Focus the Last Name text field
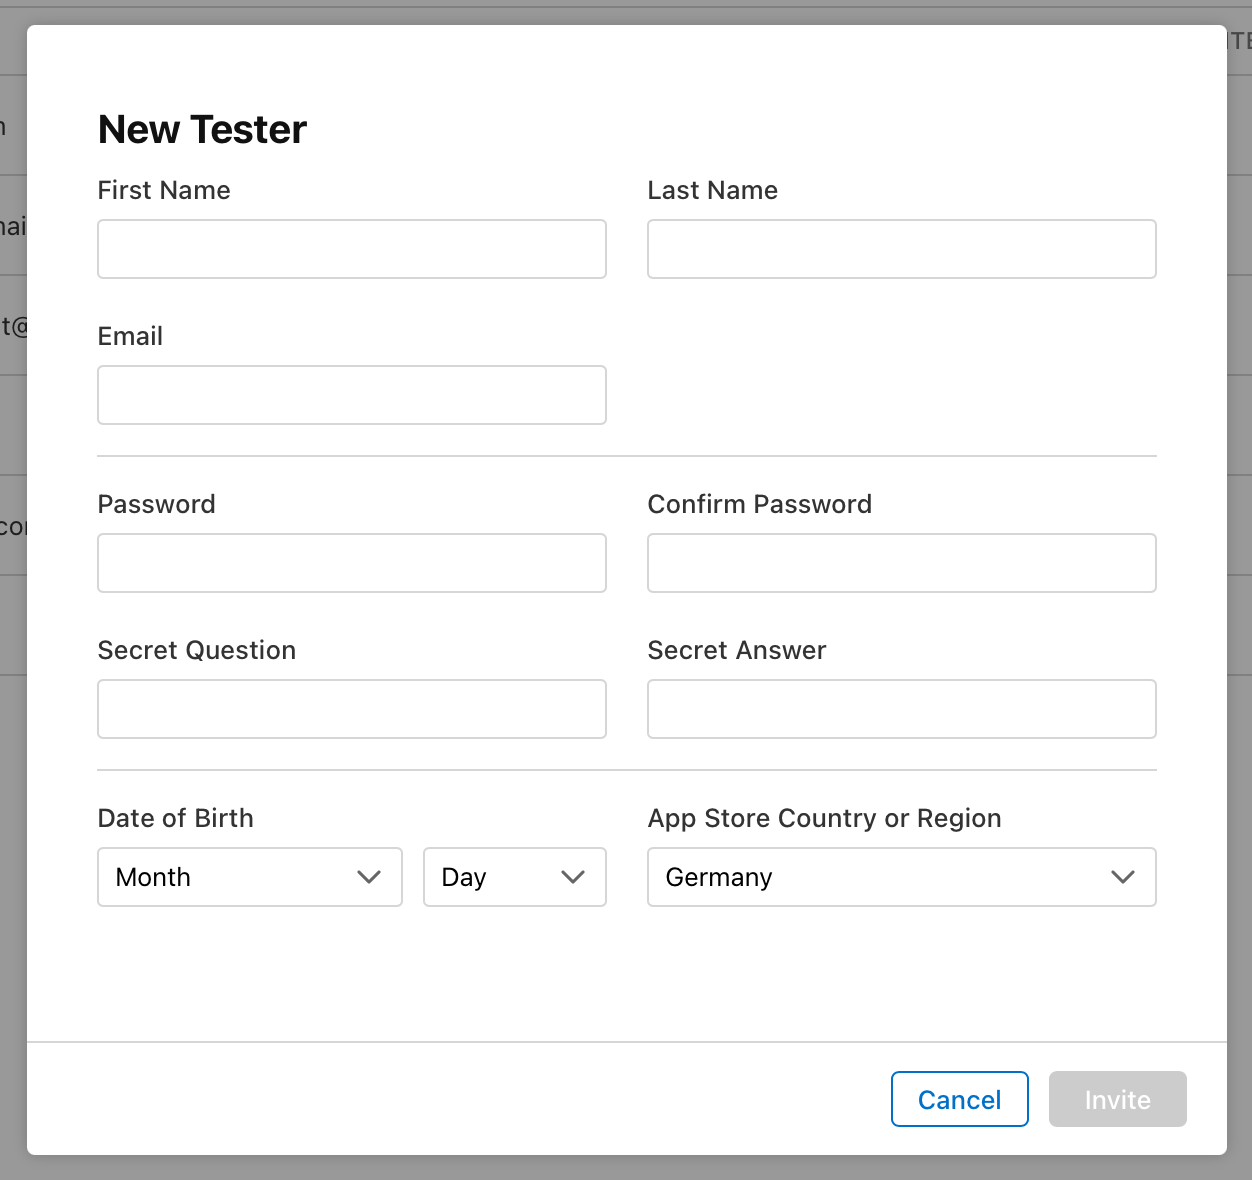The height and width of the screenshot is (1180, 1252). click(902, 249)
